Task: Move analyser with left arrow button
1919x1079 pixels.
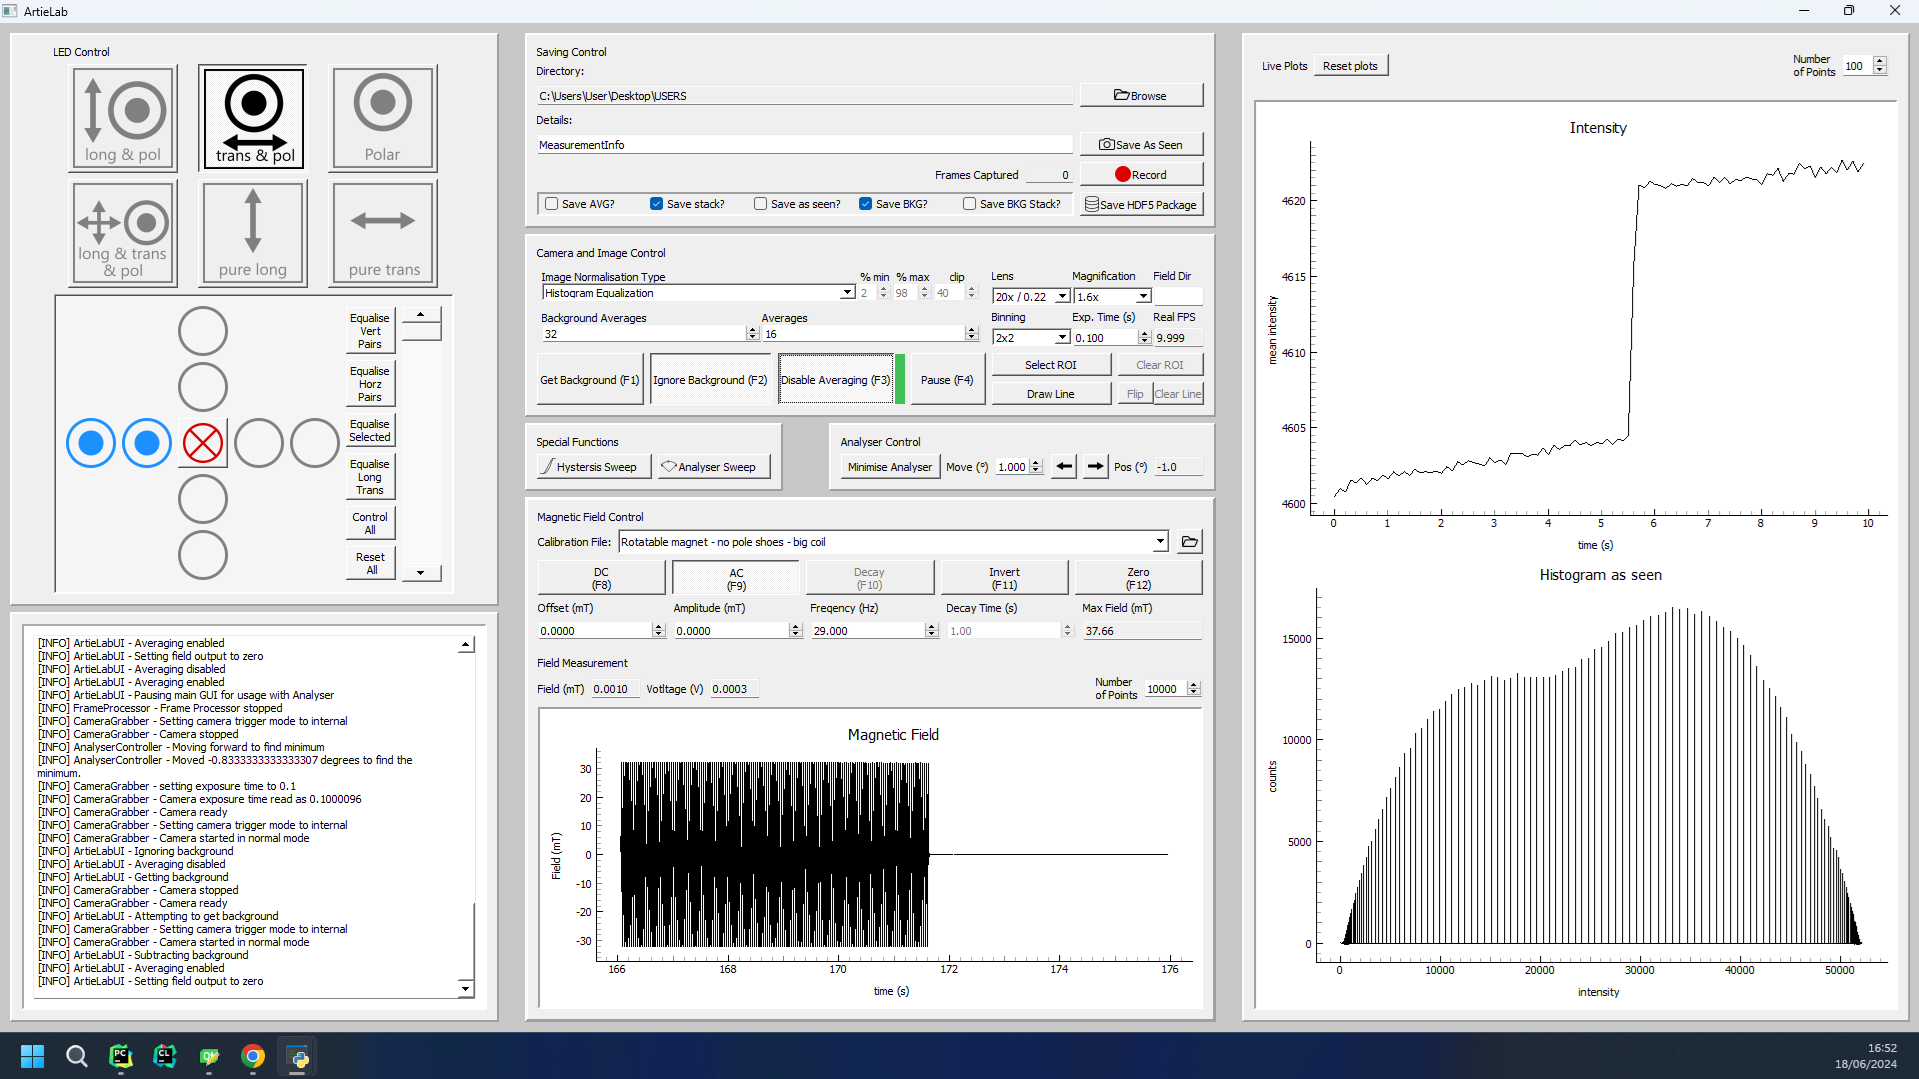Action: 1064,467
